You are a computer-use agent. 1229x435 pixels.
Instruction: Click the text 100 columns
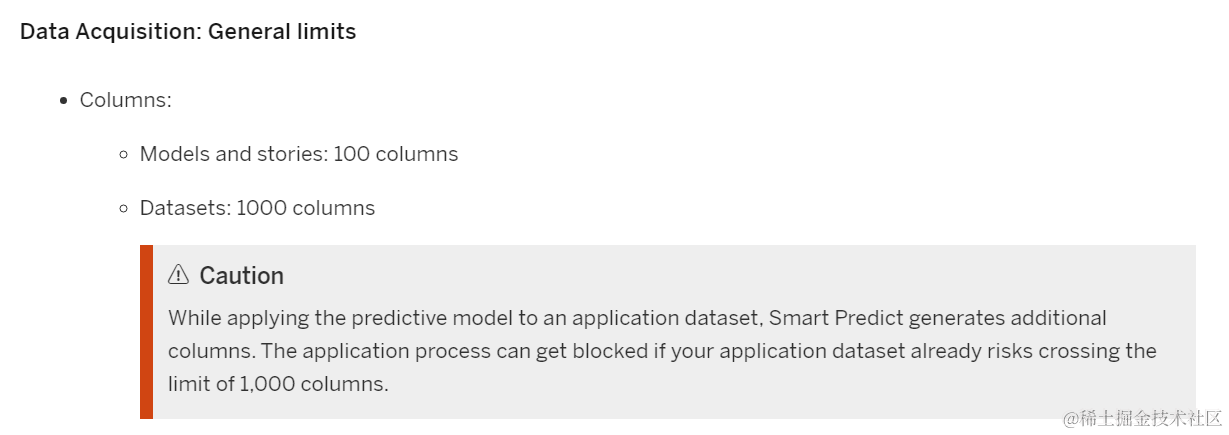[395, 154]
